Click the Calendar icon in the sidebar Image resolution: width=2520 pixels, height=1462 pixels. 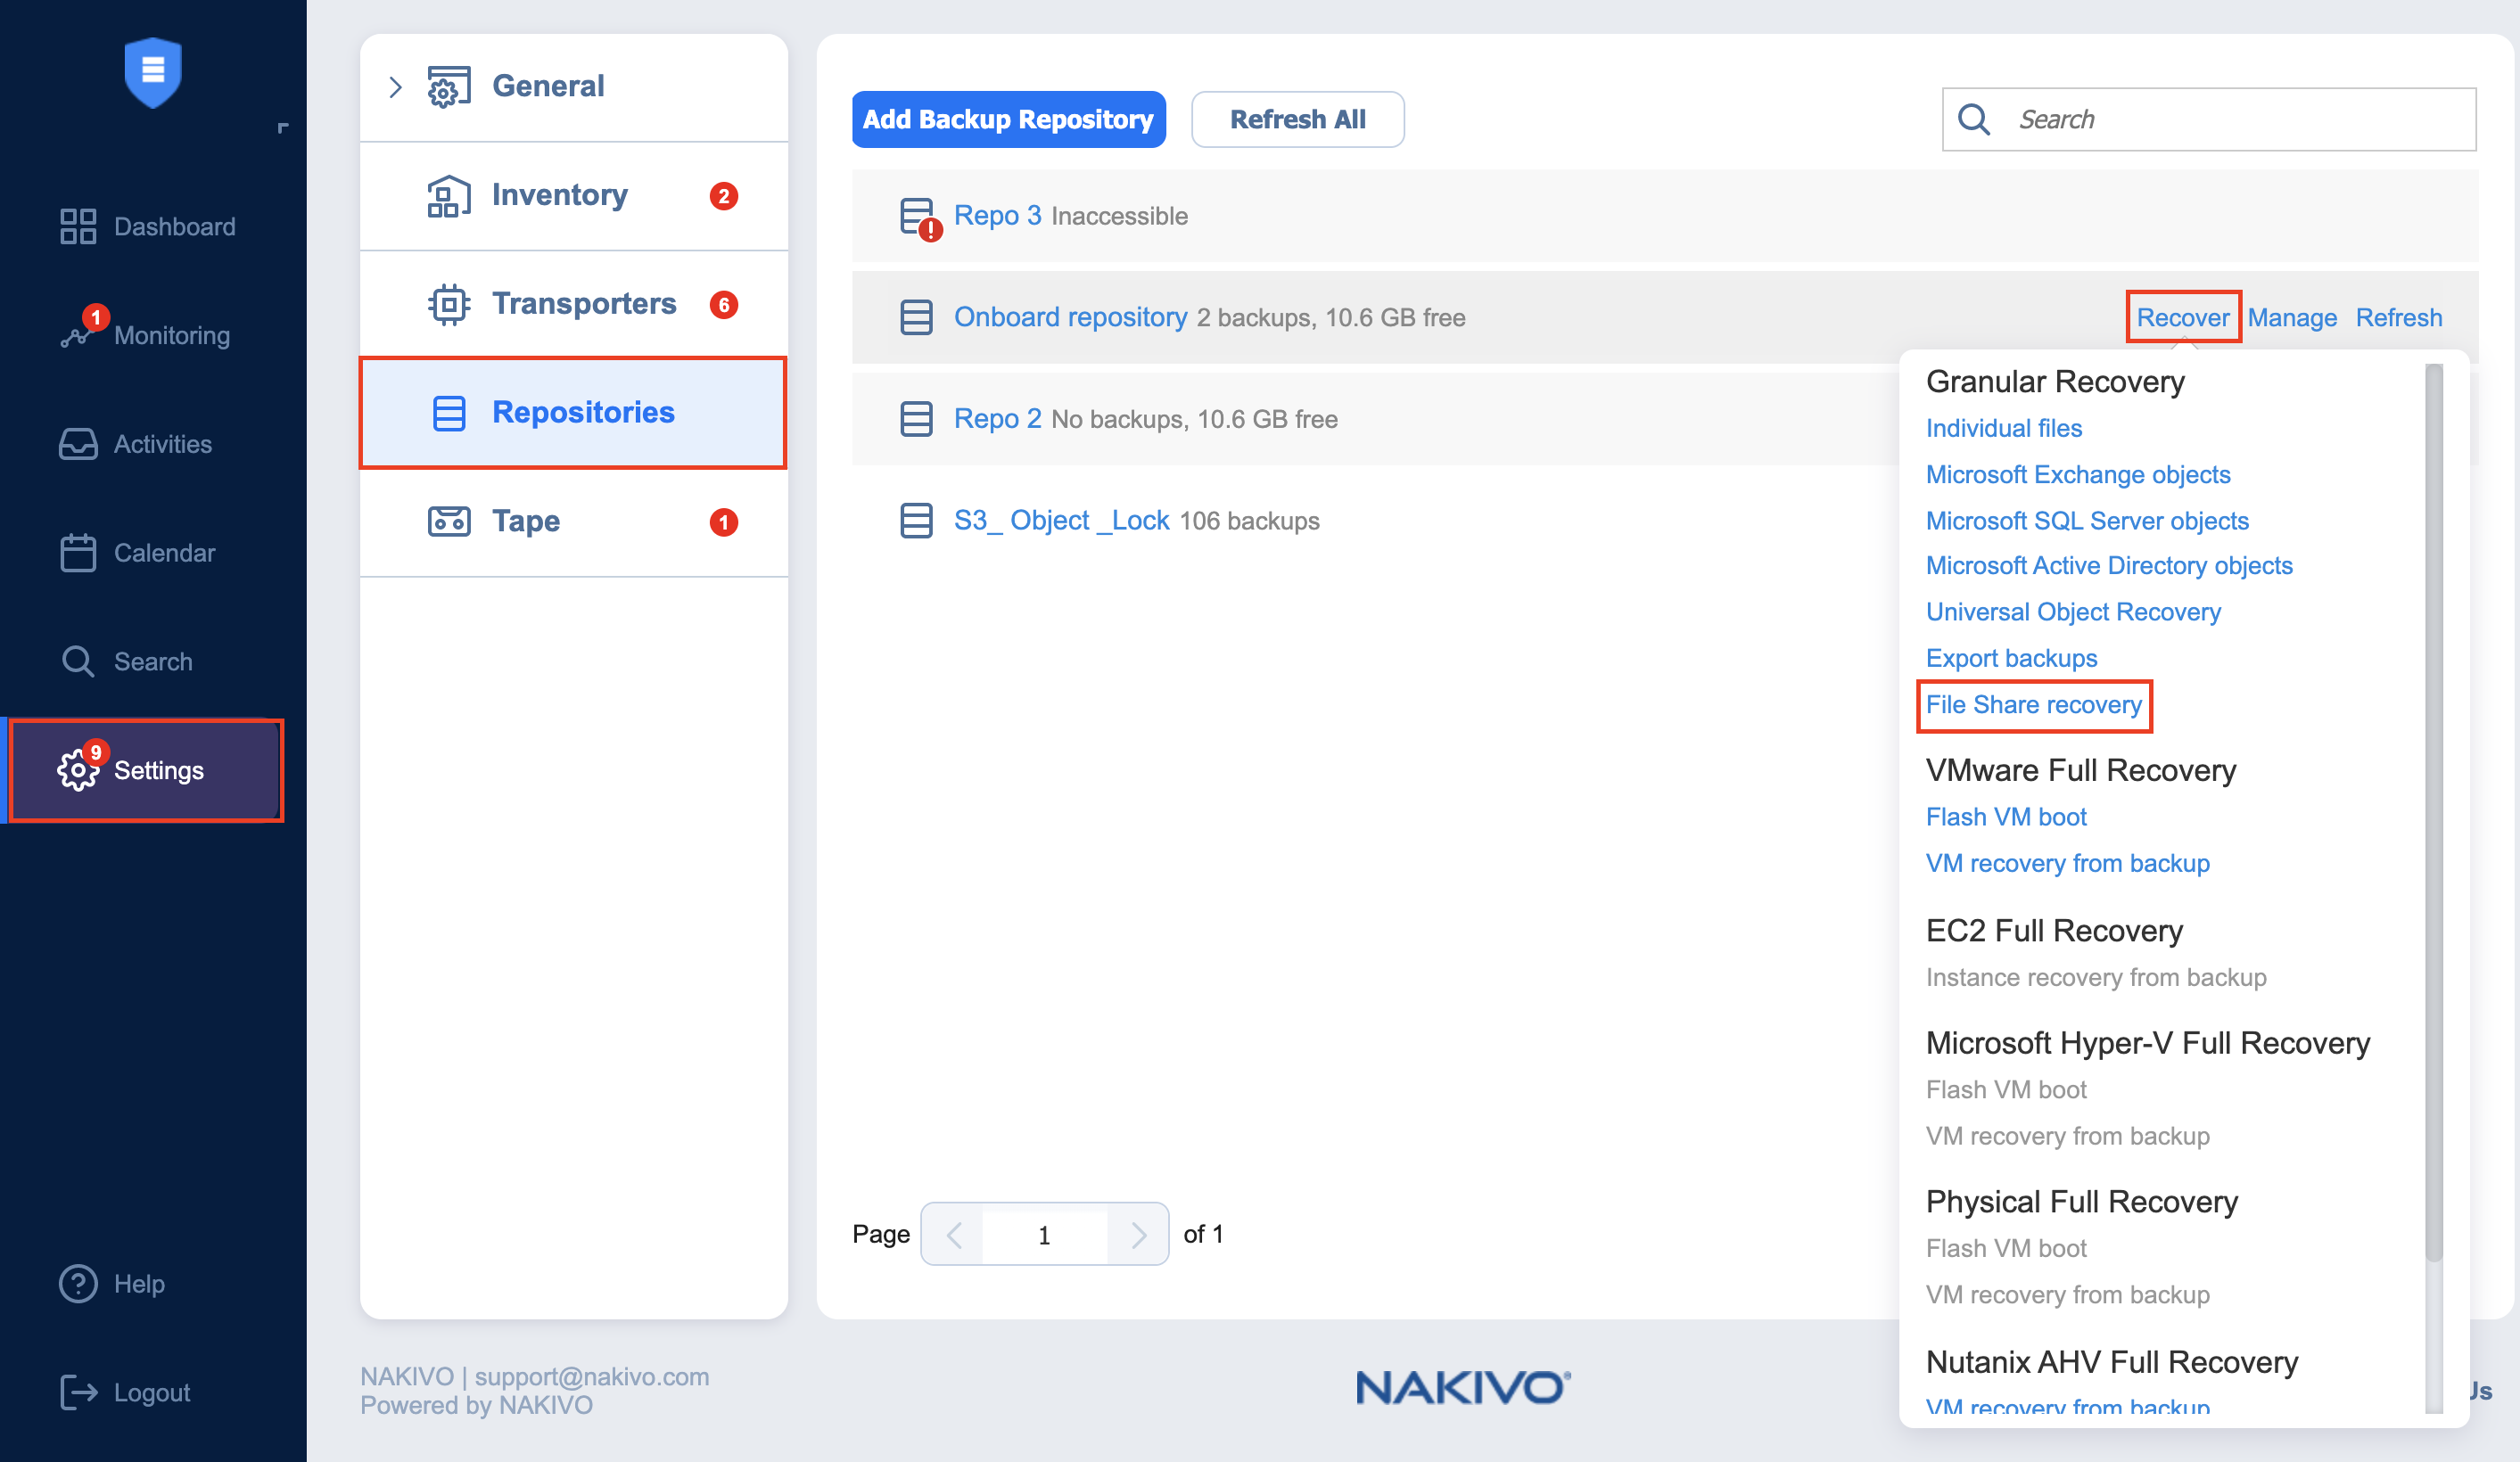coord(78,553)
